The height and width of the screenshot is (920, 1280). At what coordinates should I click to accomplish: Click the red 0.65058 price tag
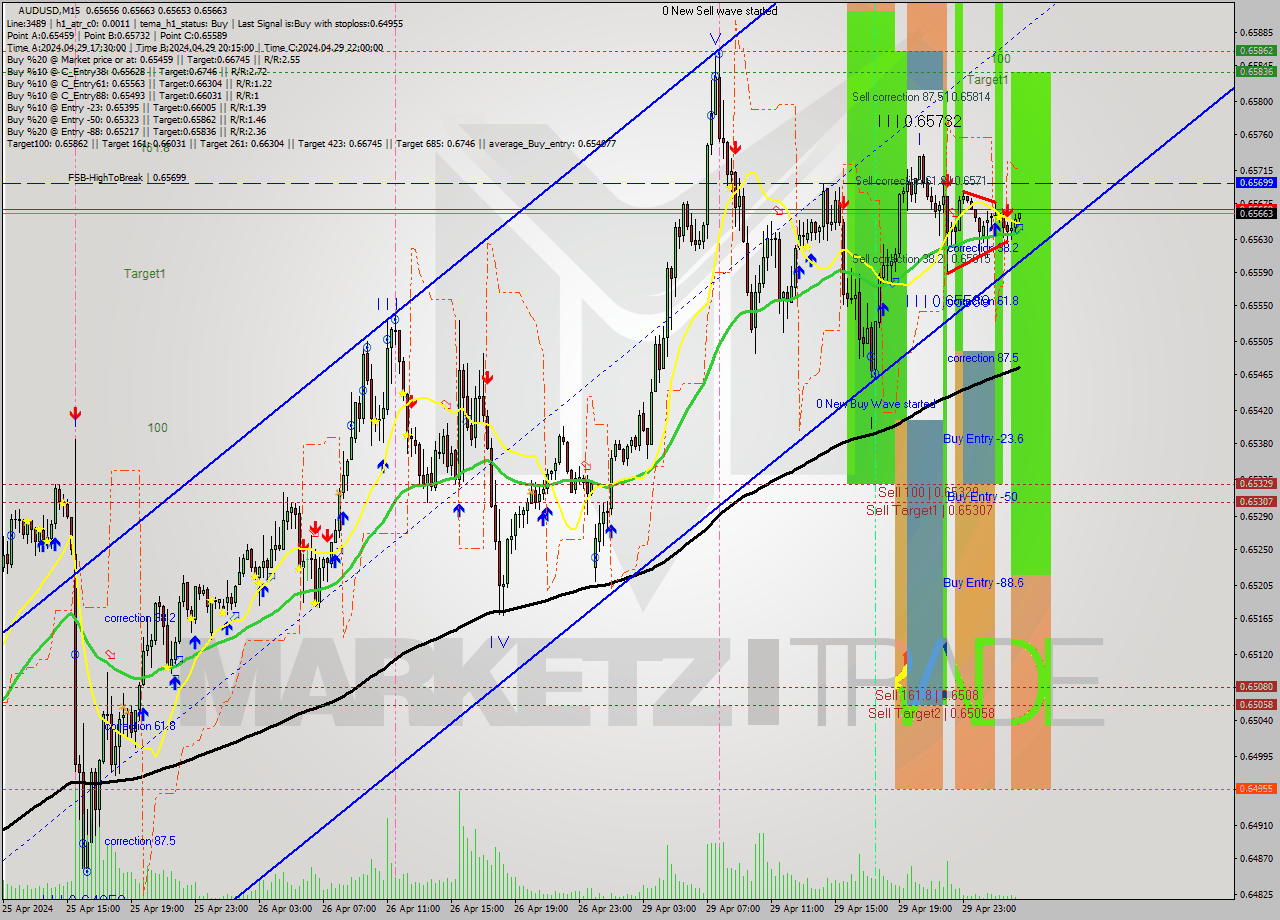point(1256,704)
